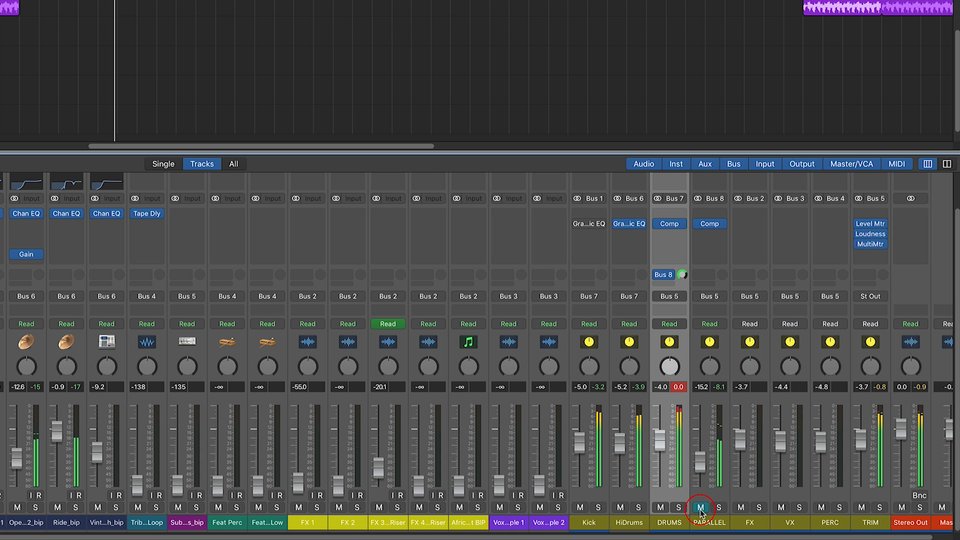The height and width of the screenshot is (540, 960).
Task: Click the percussion icon on Feat Perc strip
Action: (227, 342)
